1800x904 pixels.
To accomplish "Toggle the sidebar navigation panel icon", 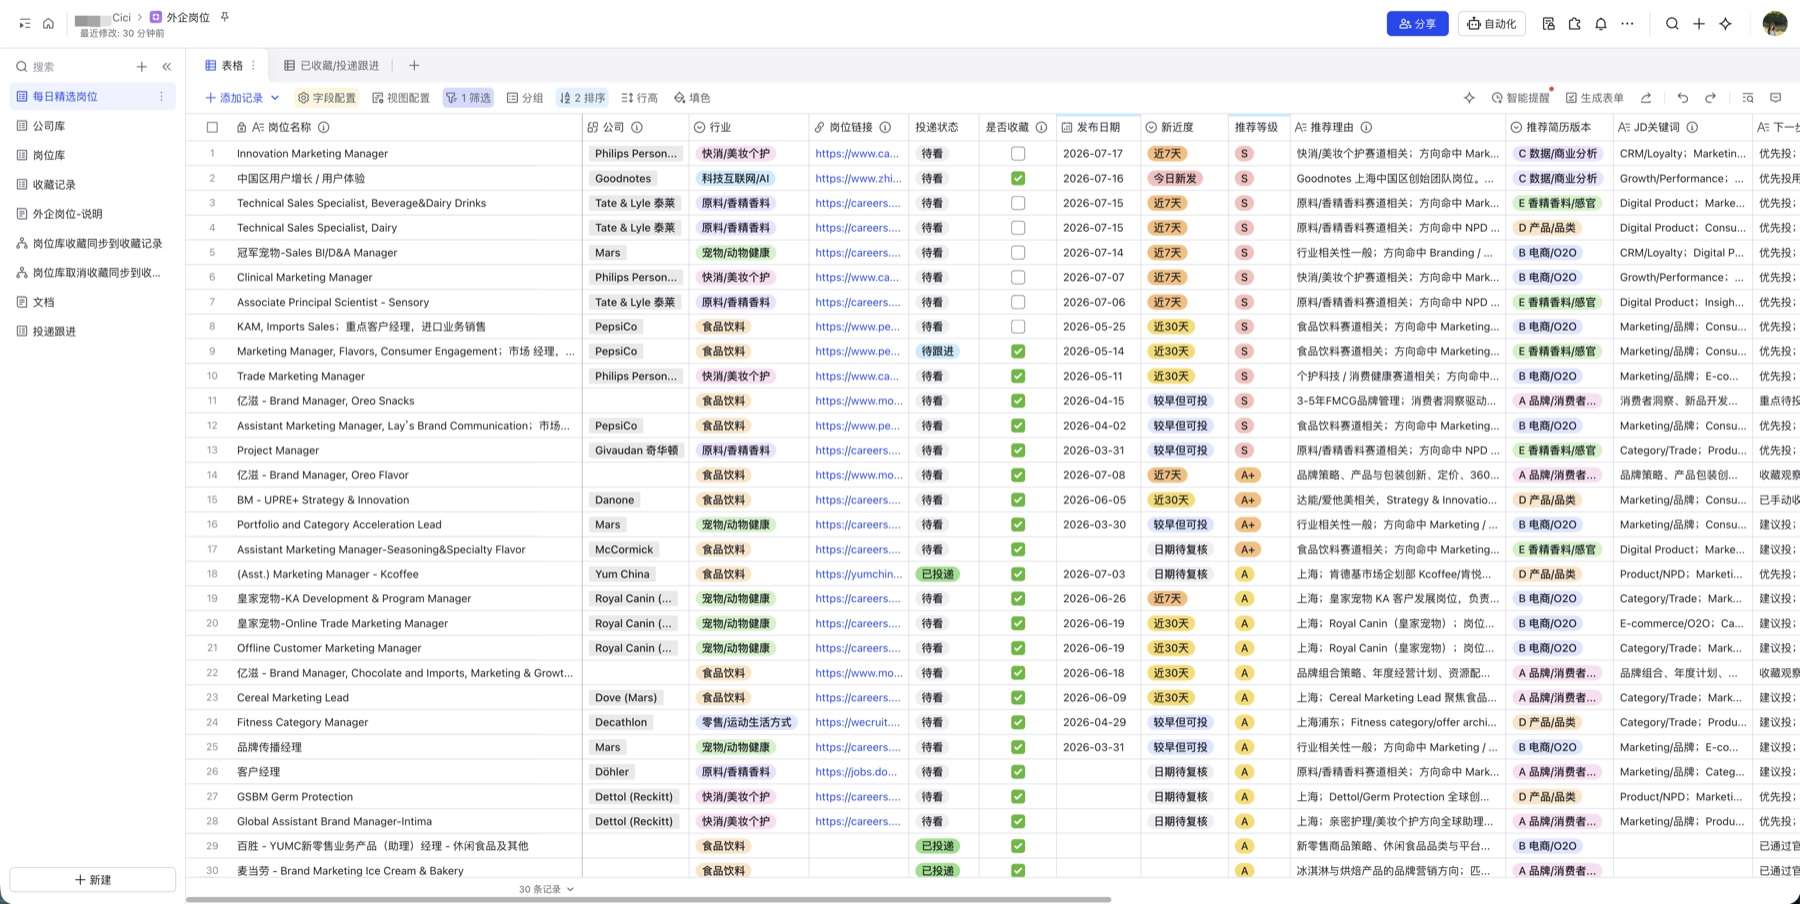I will click(25, 23).
